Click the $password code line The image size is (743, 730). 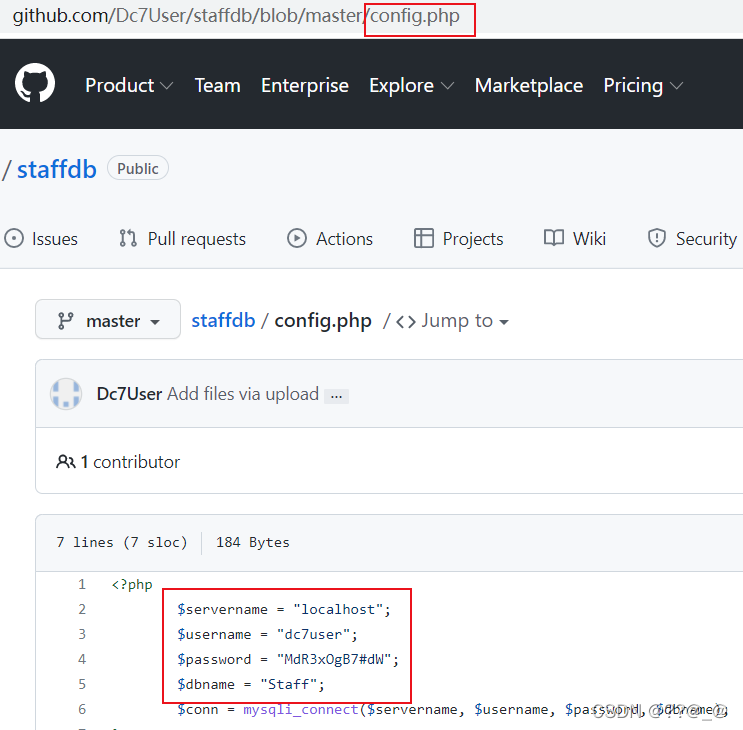coord(288,659)
